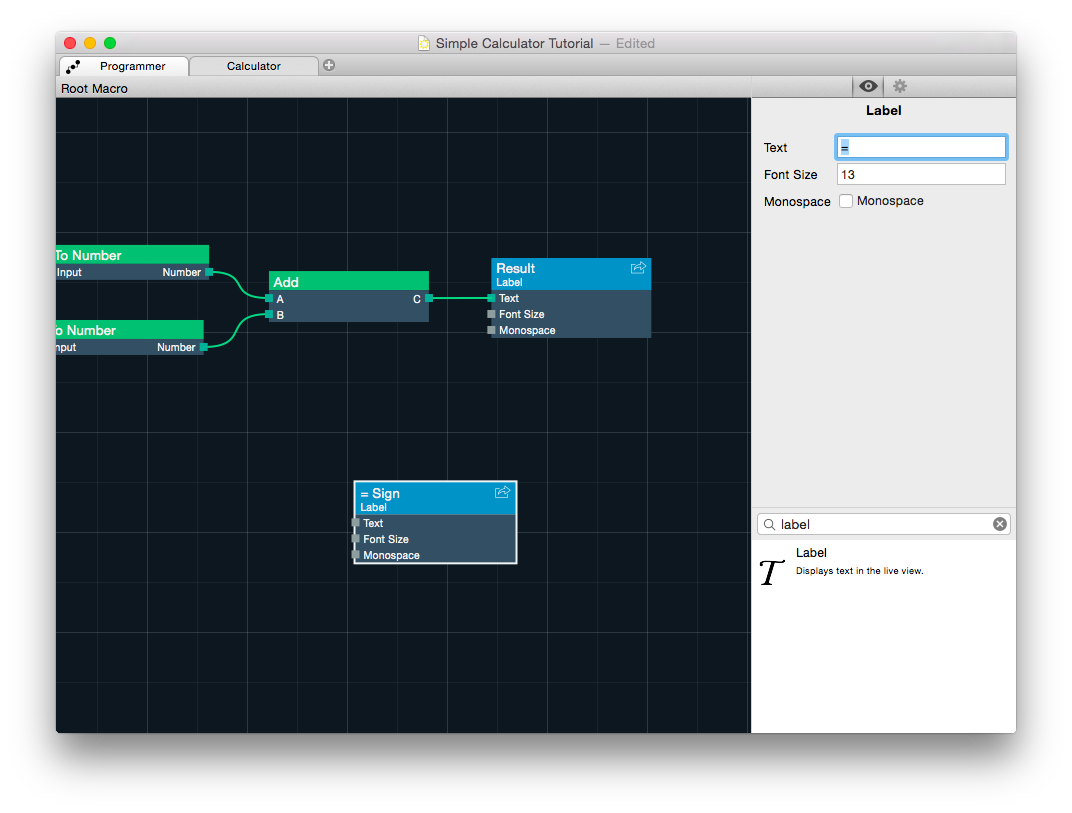Select the upper To Number node header
This screenshot has height=813, width=1072.
click(x=132, y=255)
